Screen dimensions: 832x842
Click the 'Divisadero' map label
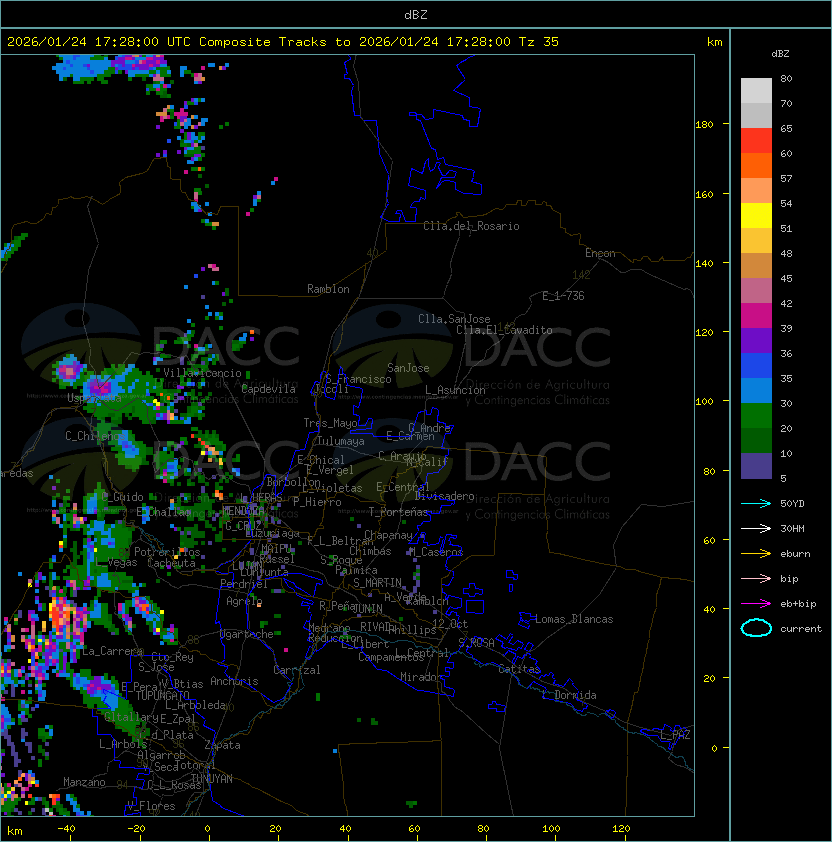pos(444,496)
